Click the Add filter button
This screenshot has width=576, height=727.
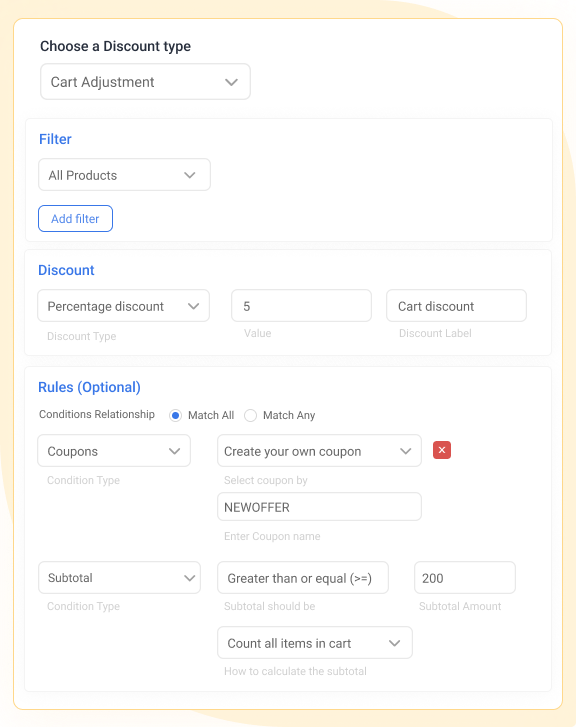(75, 218)
